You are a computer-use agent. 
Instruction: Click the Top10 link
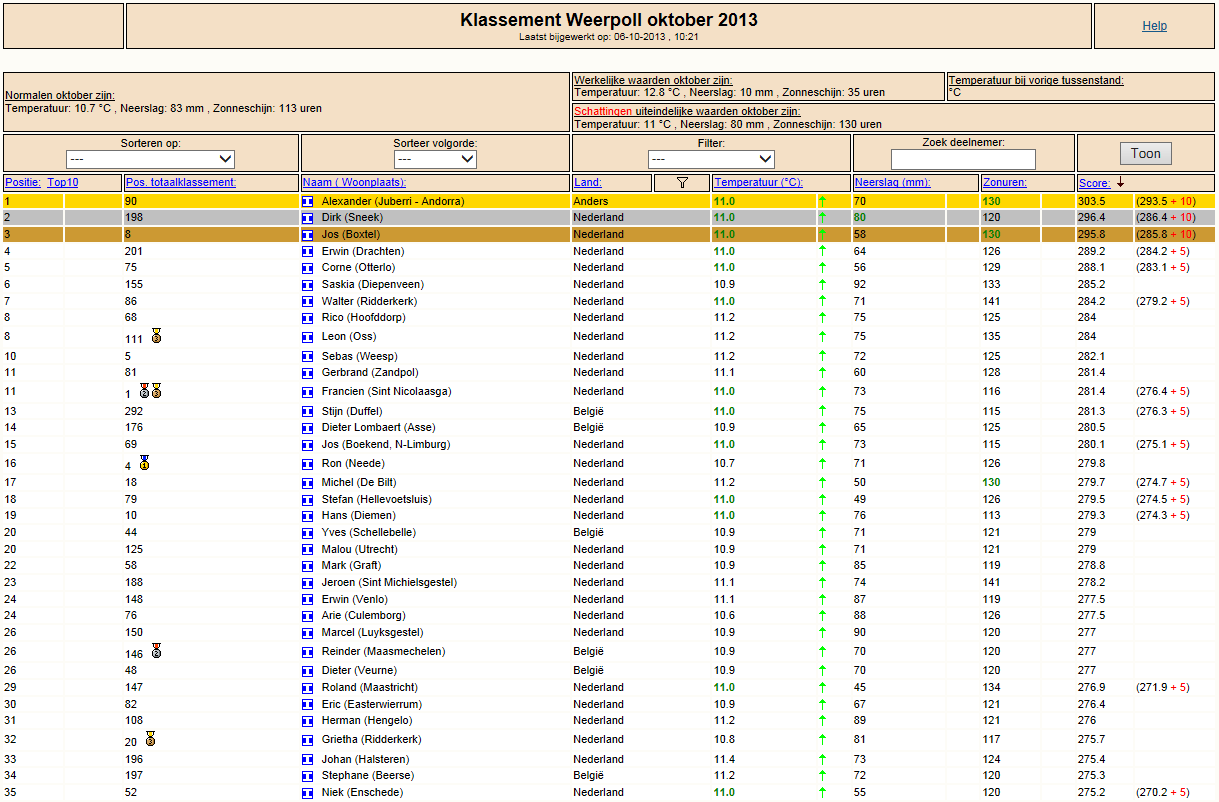pyautogui.click(x=63, y=182)
